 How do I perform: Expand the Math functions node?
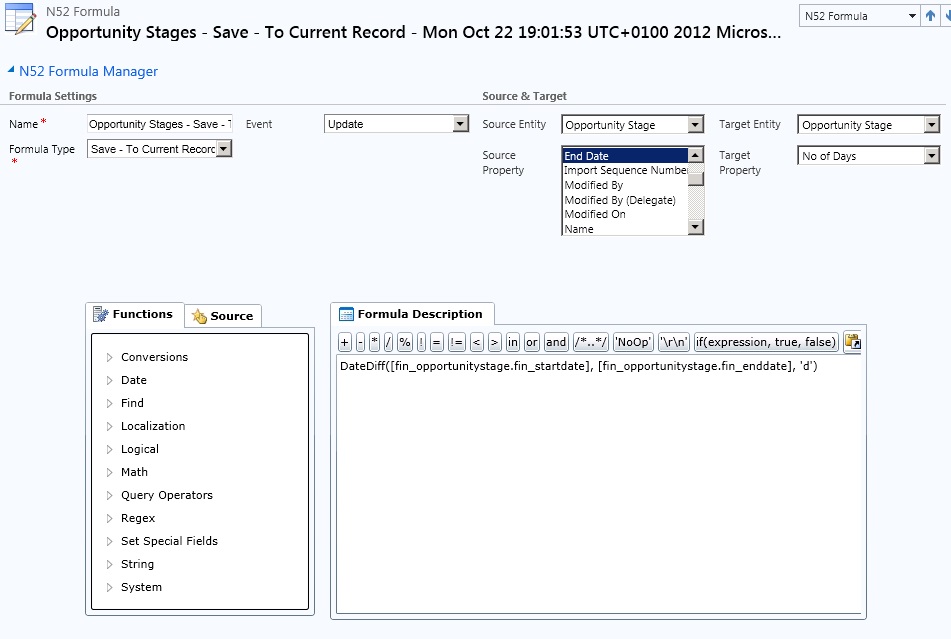[110, 472]
